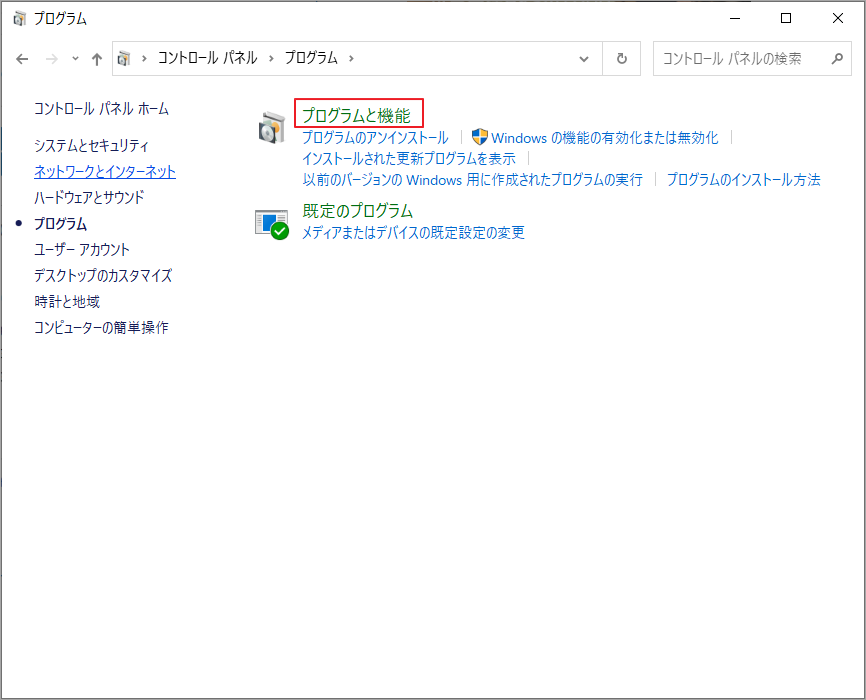The height and width of the screenshot is (700, 866).
Task: Click the forward arrow in navigation bar
Action: 52,59
